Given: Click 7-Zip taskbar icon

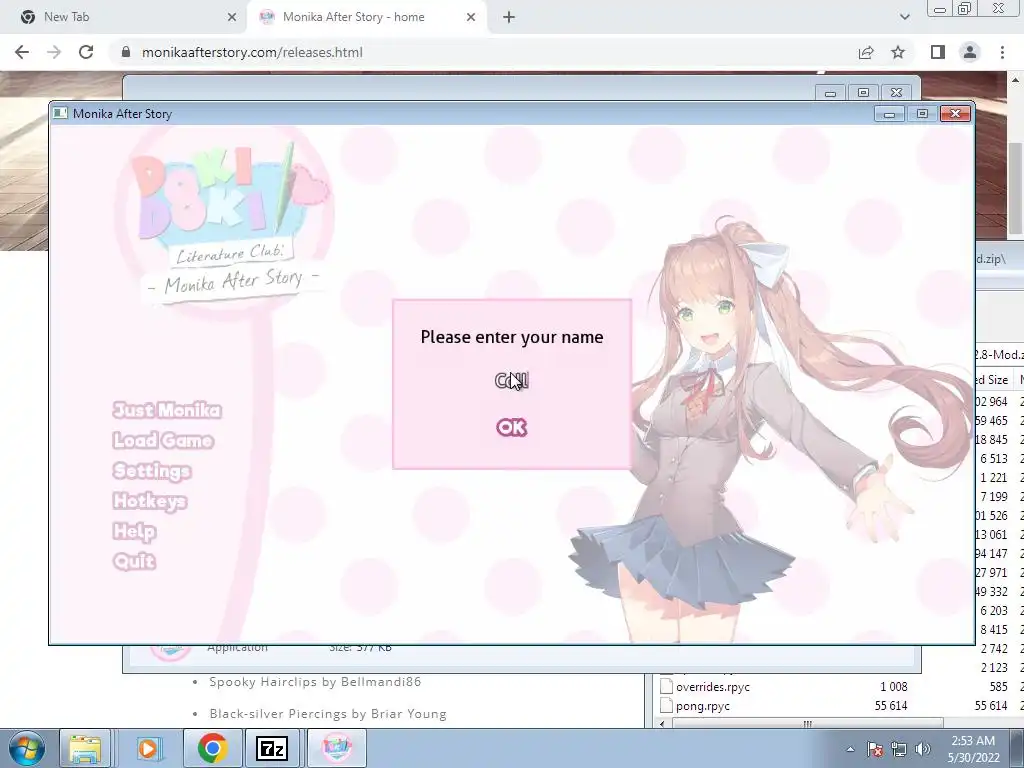Looking at the screenshot, I should 272,748.
